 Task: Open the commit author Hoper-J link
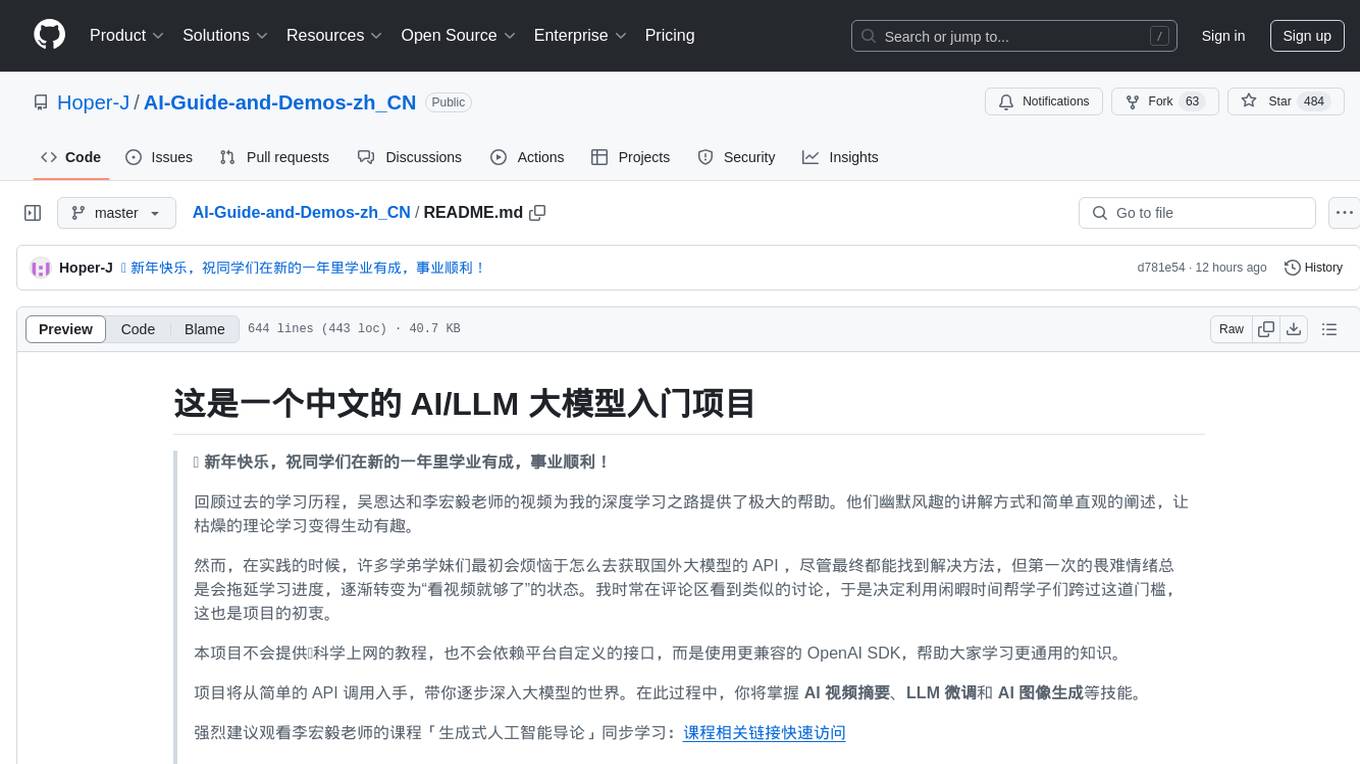pos(86,268)
